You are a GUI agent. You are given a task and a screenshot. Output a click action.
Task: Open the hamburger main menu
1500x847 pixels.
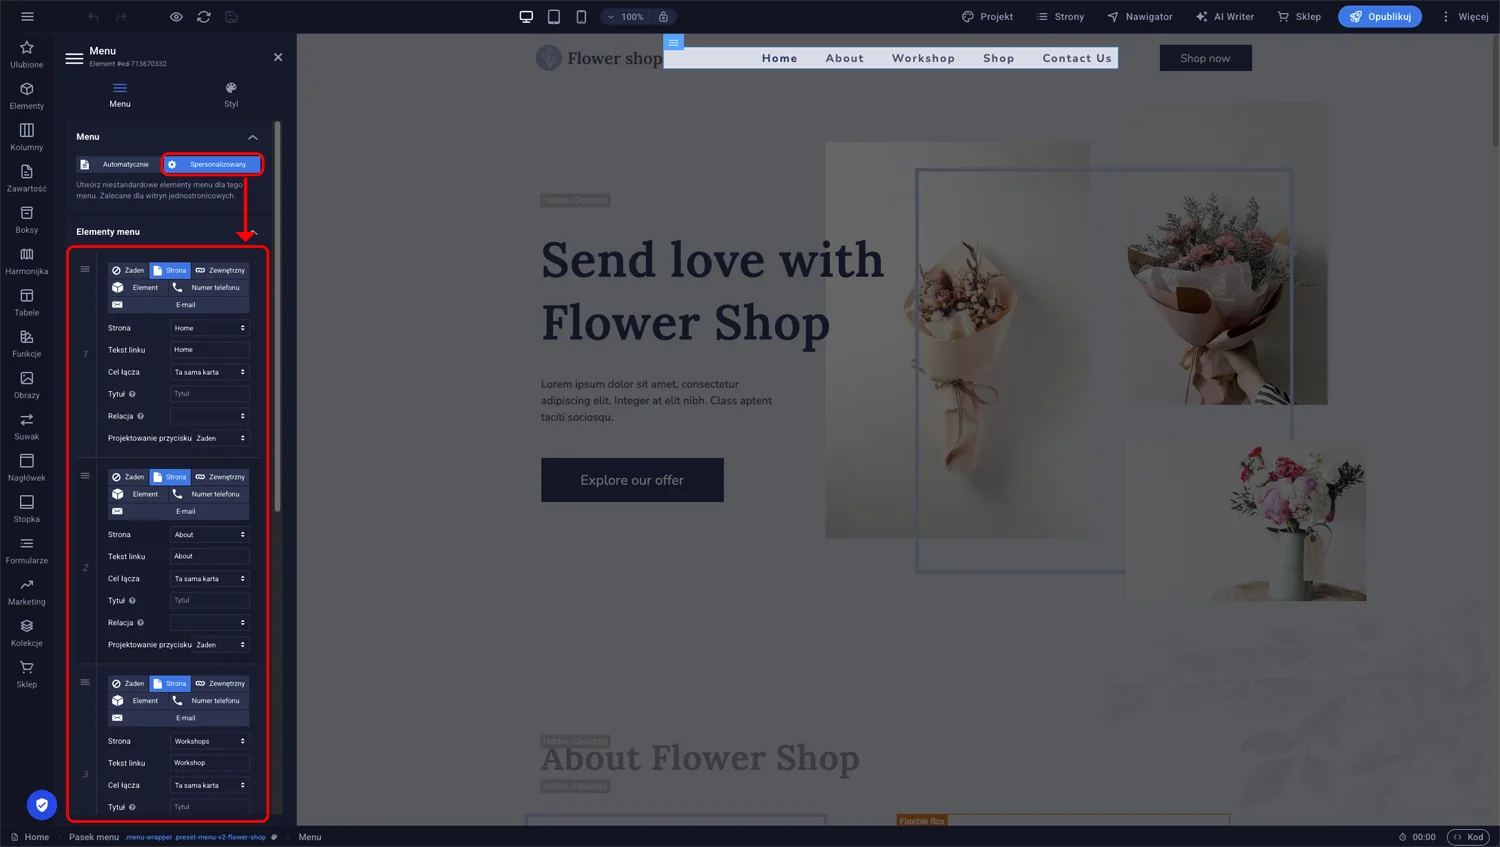tap(27, 17)
